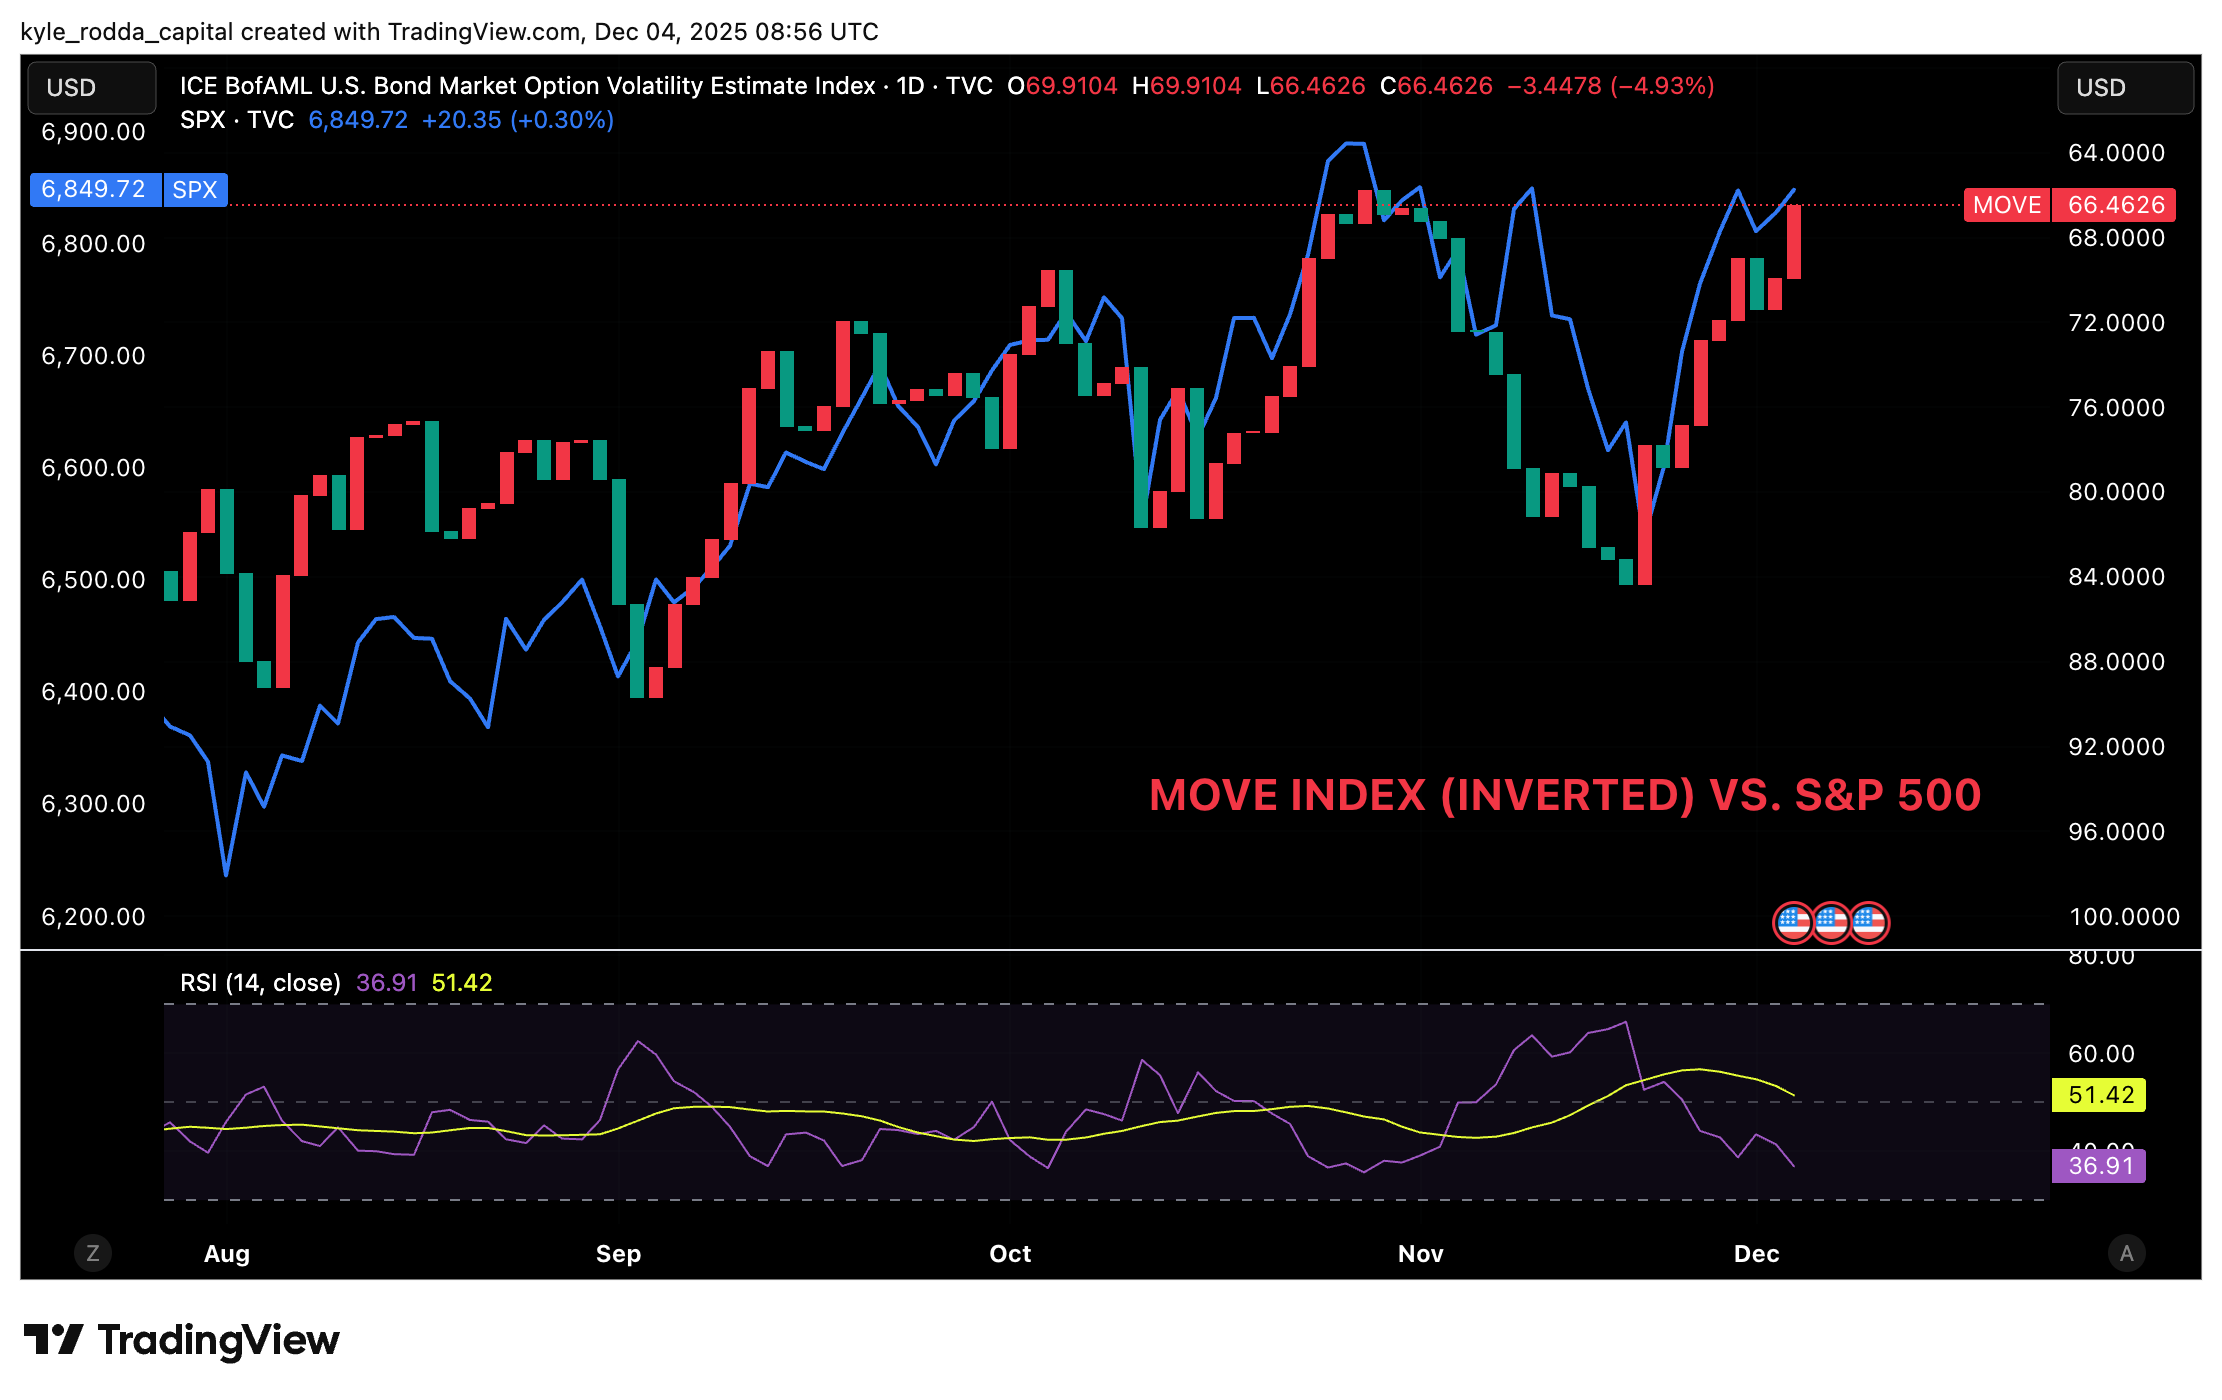Click the rightmost US flag event icon
Screen dimensions: 2222x1400
coord(1868,922)
